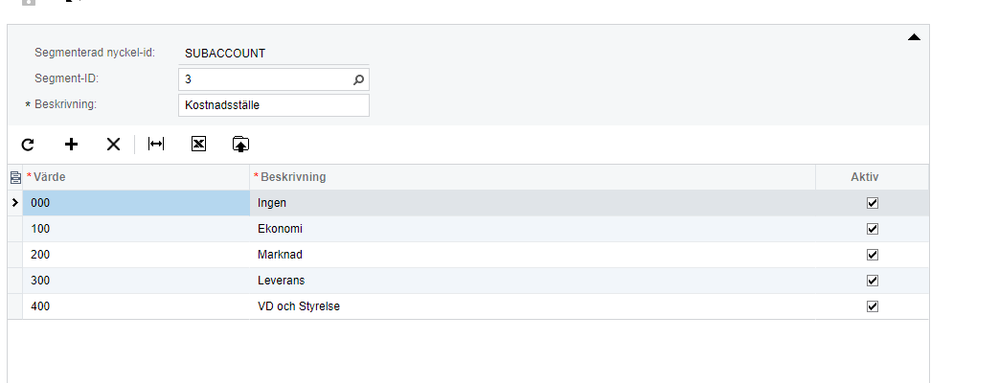Select the value cell 200
Screen dimensions: 999x383
136,255
